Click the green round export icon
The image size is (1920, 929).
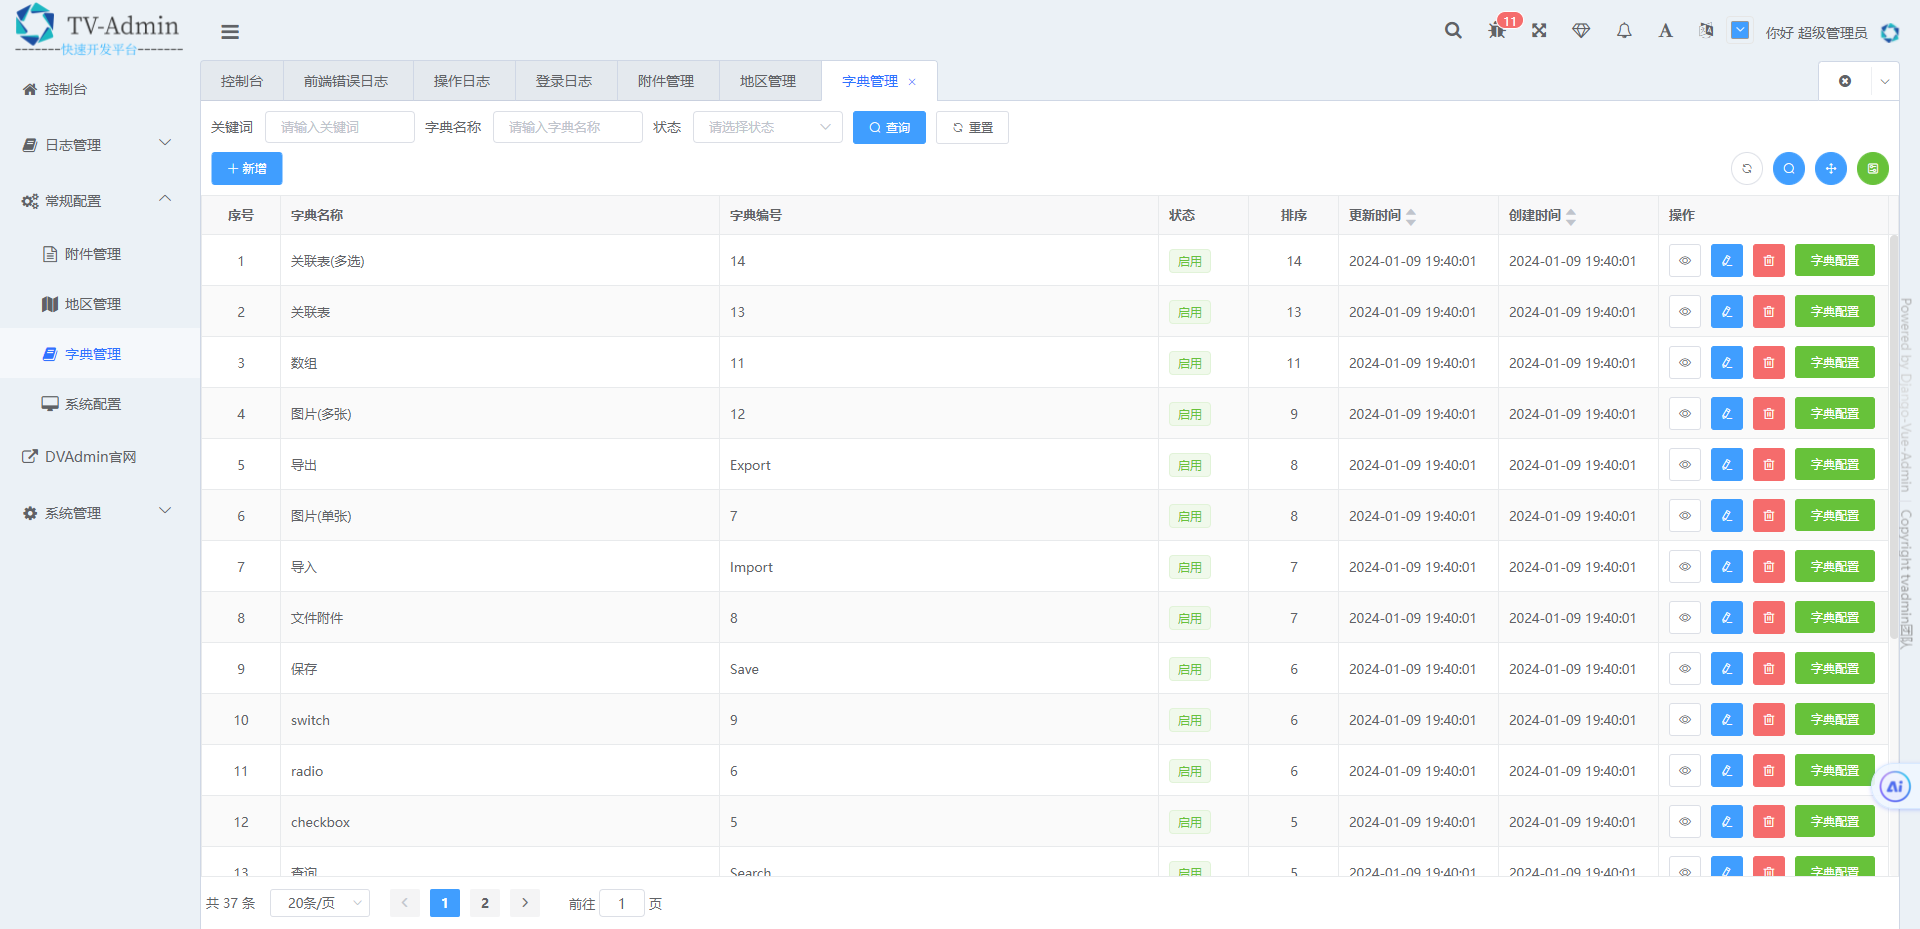point(1873,169)
